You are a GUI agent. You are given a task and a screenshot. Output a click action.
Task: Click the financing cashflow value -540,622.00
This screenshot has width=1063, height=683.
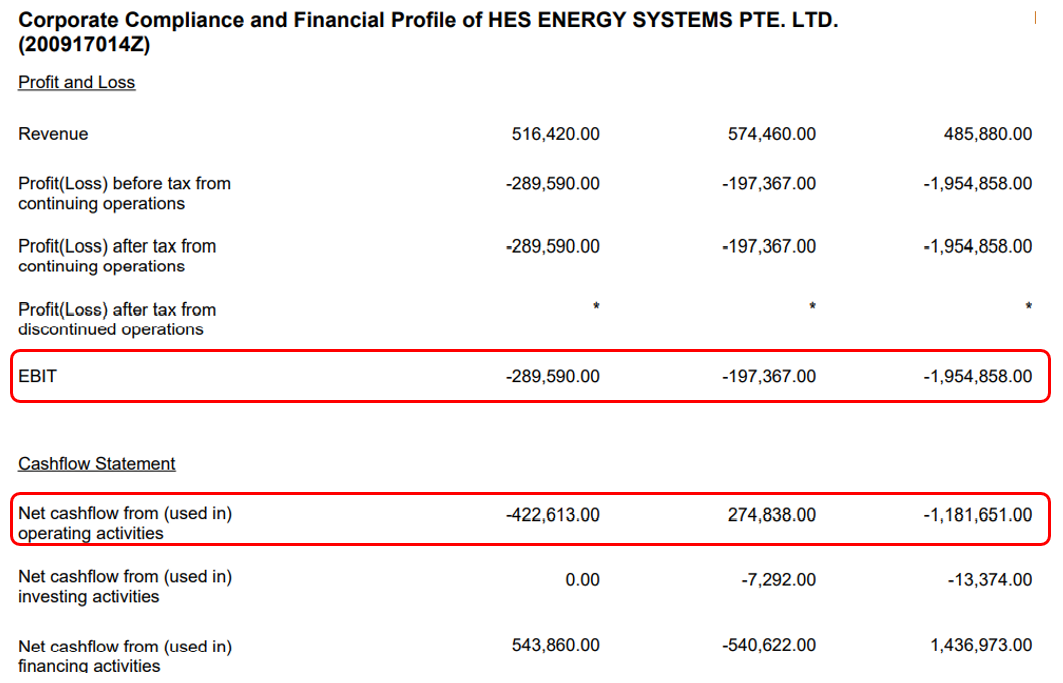(x=769, y=645)
